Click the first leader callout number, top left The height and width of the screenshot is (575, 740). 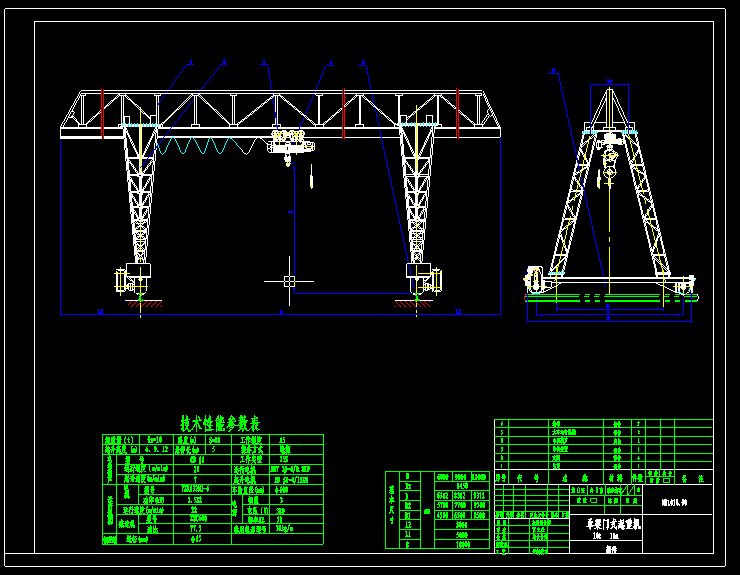click(x=191, y=63)
